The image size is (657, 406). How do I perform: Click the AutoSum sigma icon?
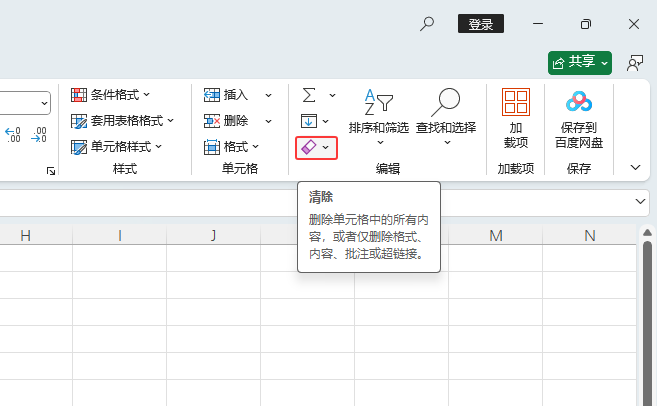(x=309, y=95)
